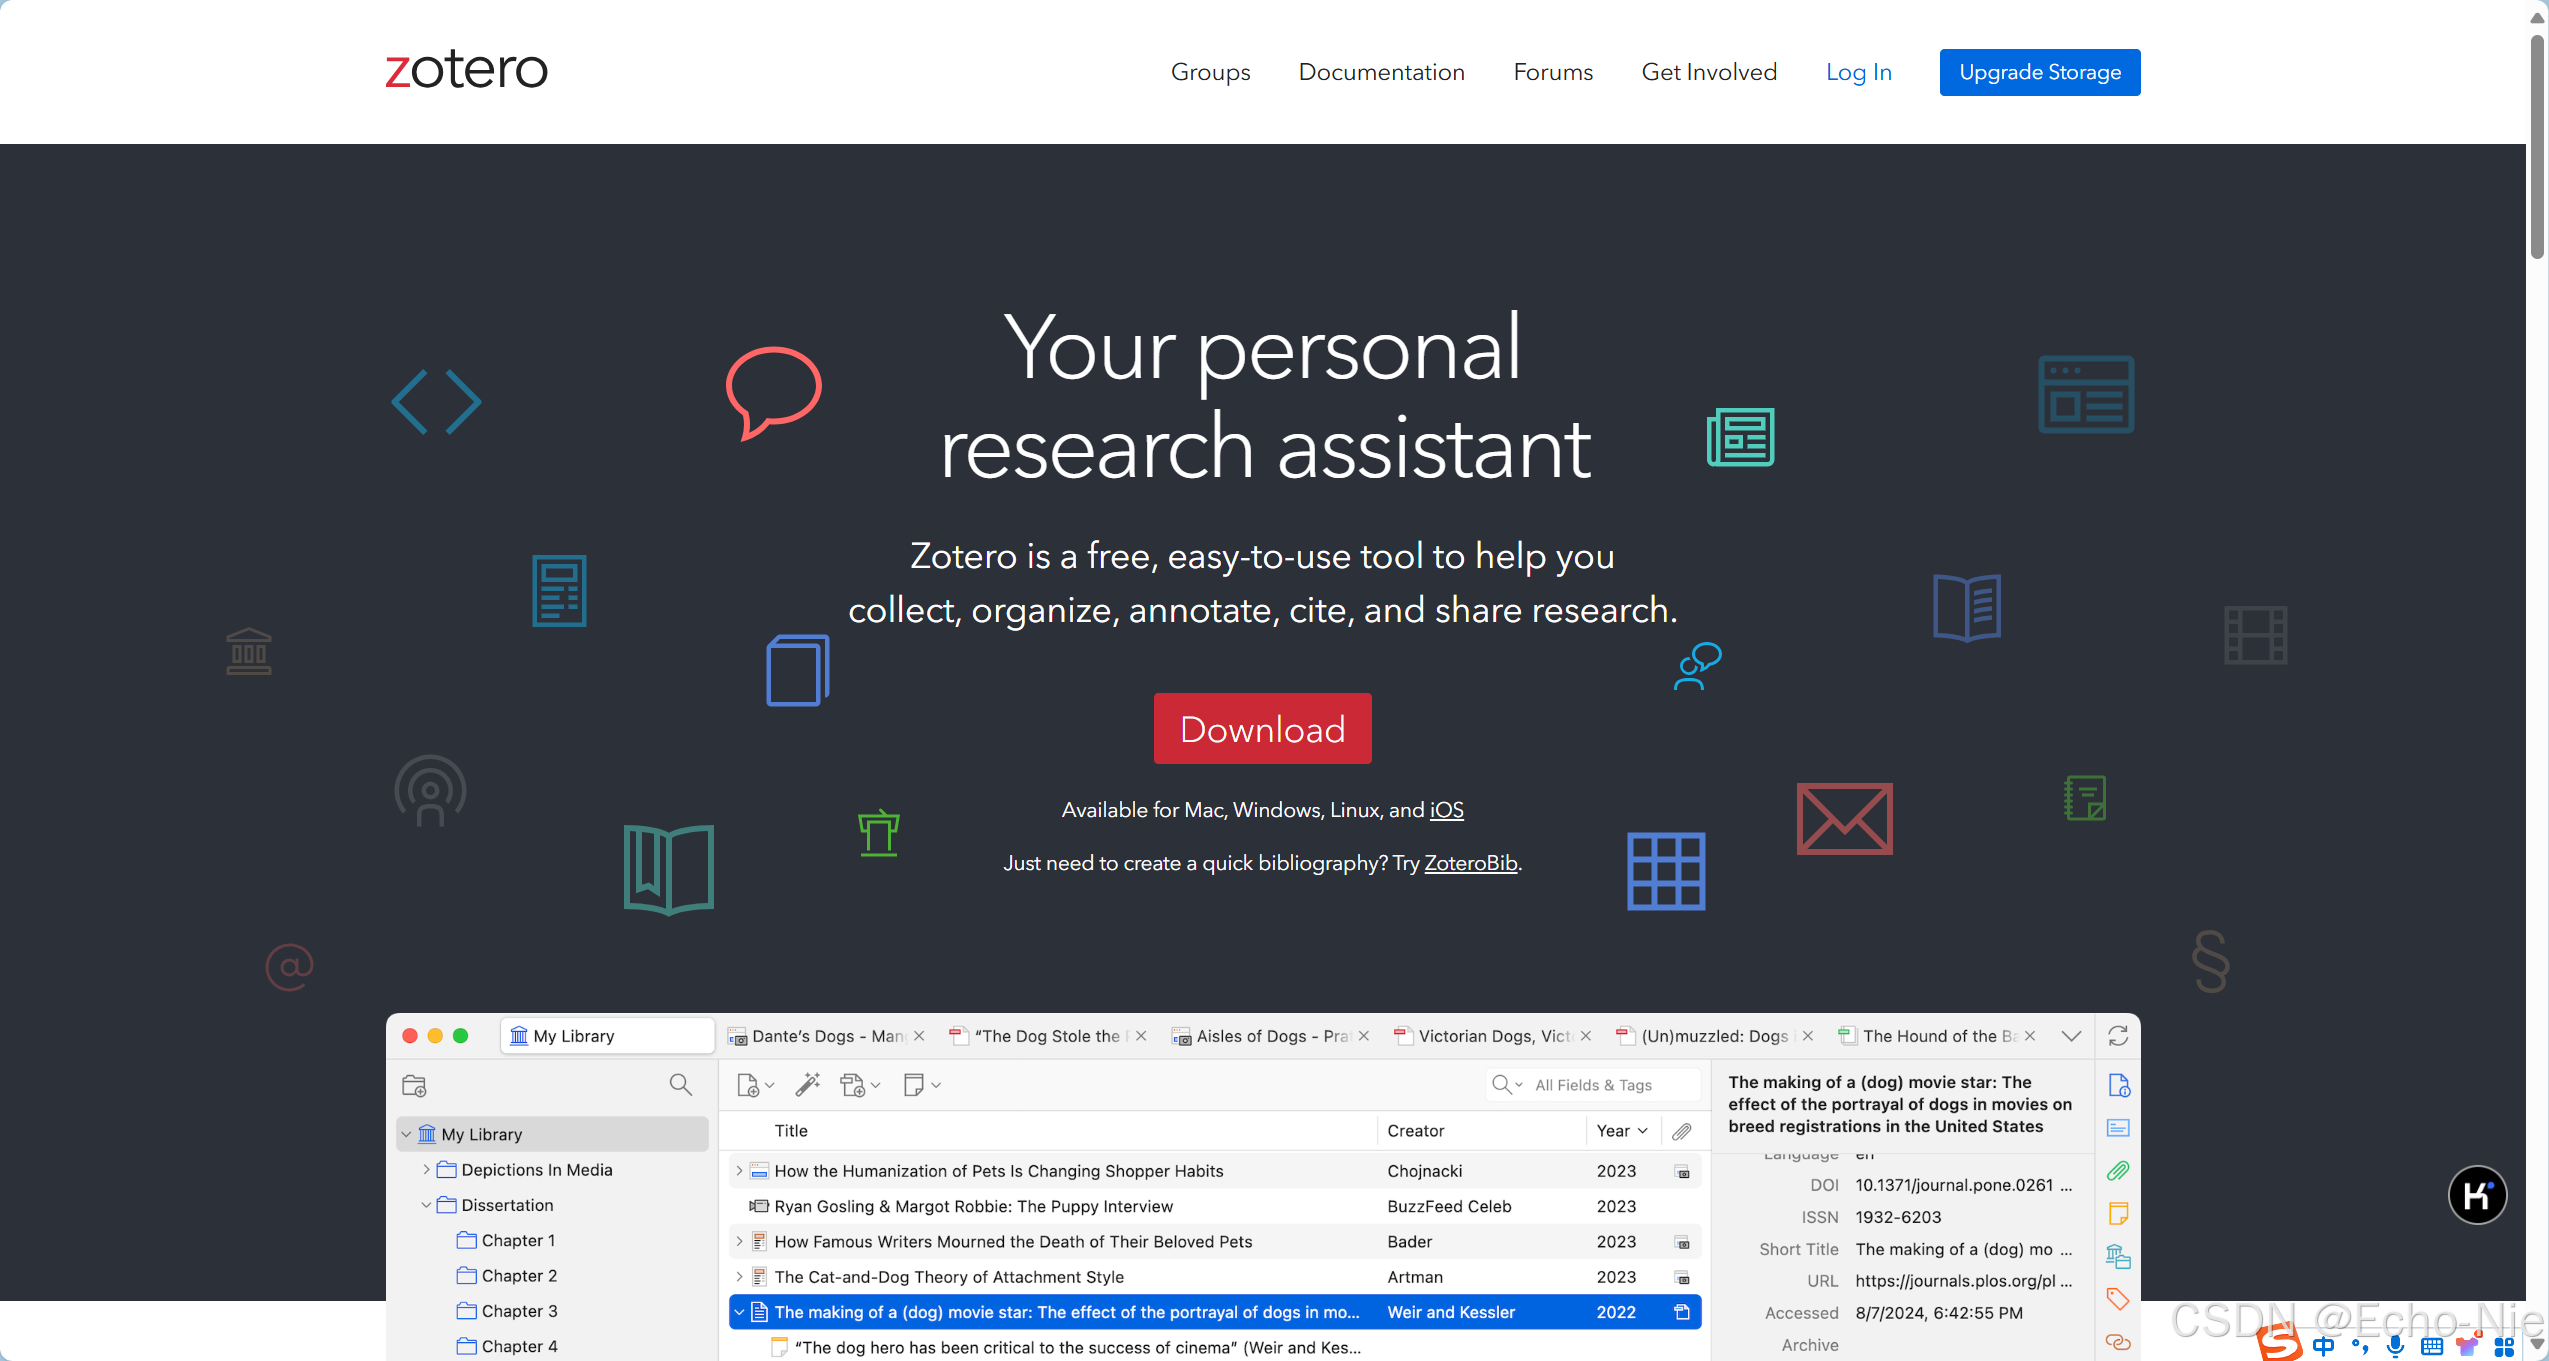Screen dimensions: 2549x1361
Task: Click the collection pane magnifier search icon
Action: [680, 1085]
